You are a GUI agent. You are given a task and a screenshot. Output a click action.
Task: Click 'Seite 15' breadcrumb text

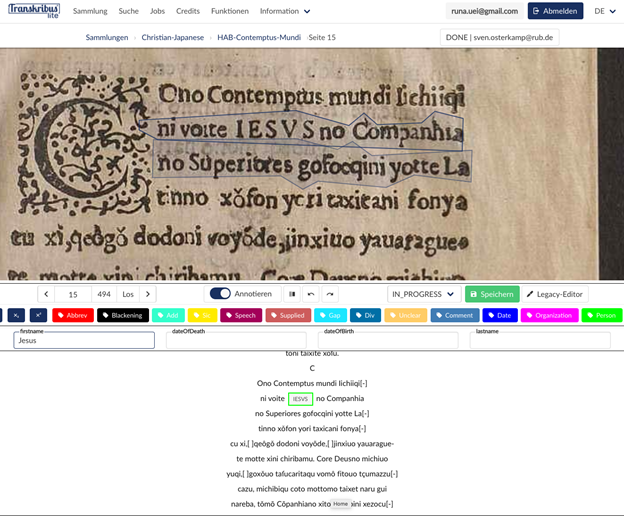[x=322, y=37]
